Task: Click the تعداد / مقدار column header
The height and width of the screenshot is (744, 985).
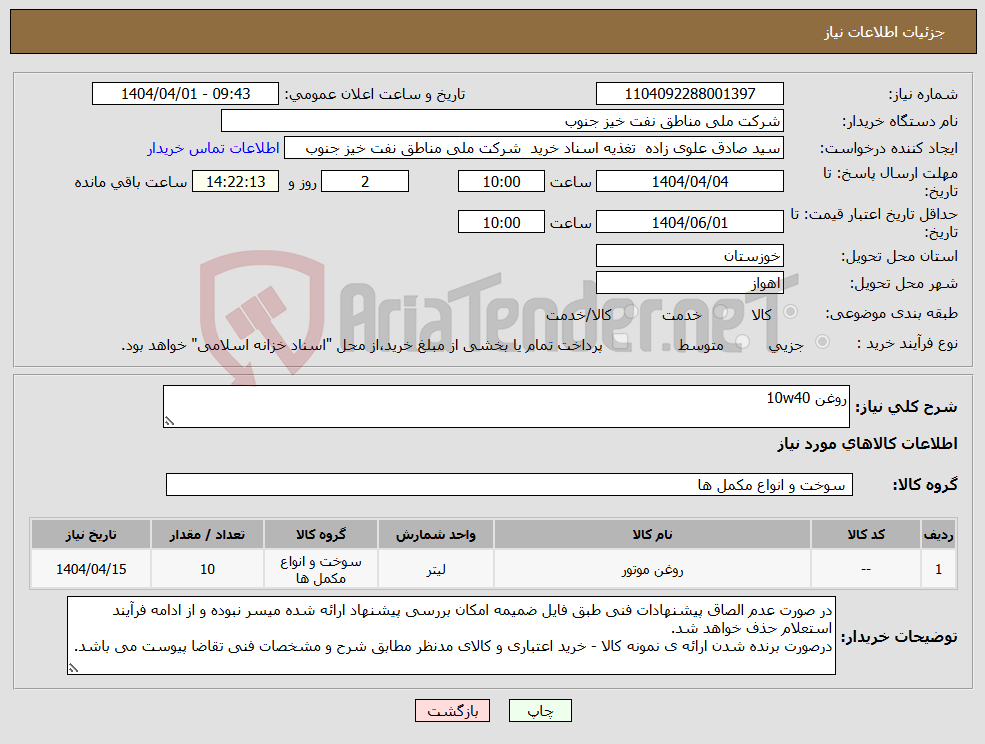Action: pyautogui.click(x=207, y=534)
